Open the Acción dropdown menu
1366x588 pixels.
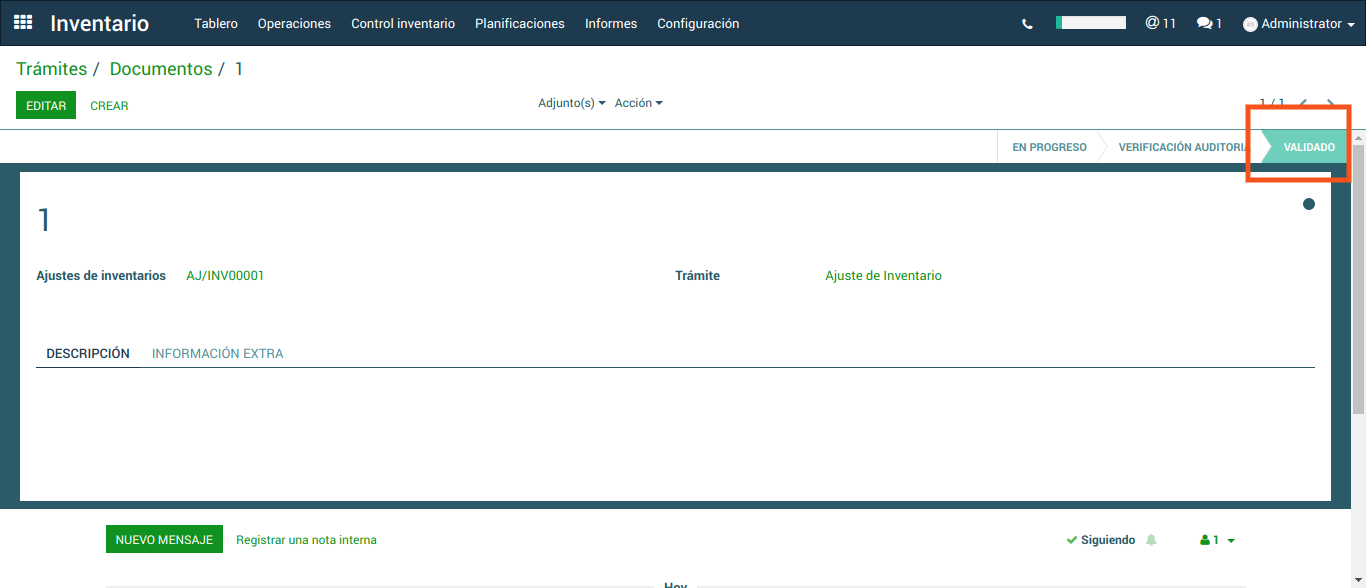(x=638, y=103)
